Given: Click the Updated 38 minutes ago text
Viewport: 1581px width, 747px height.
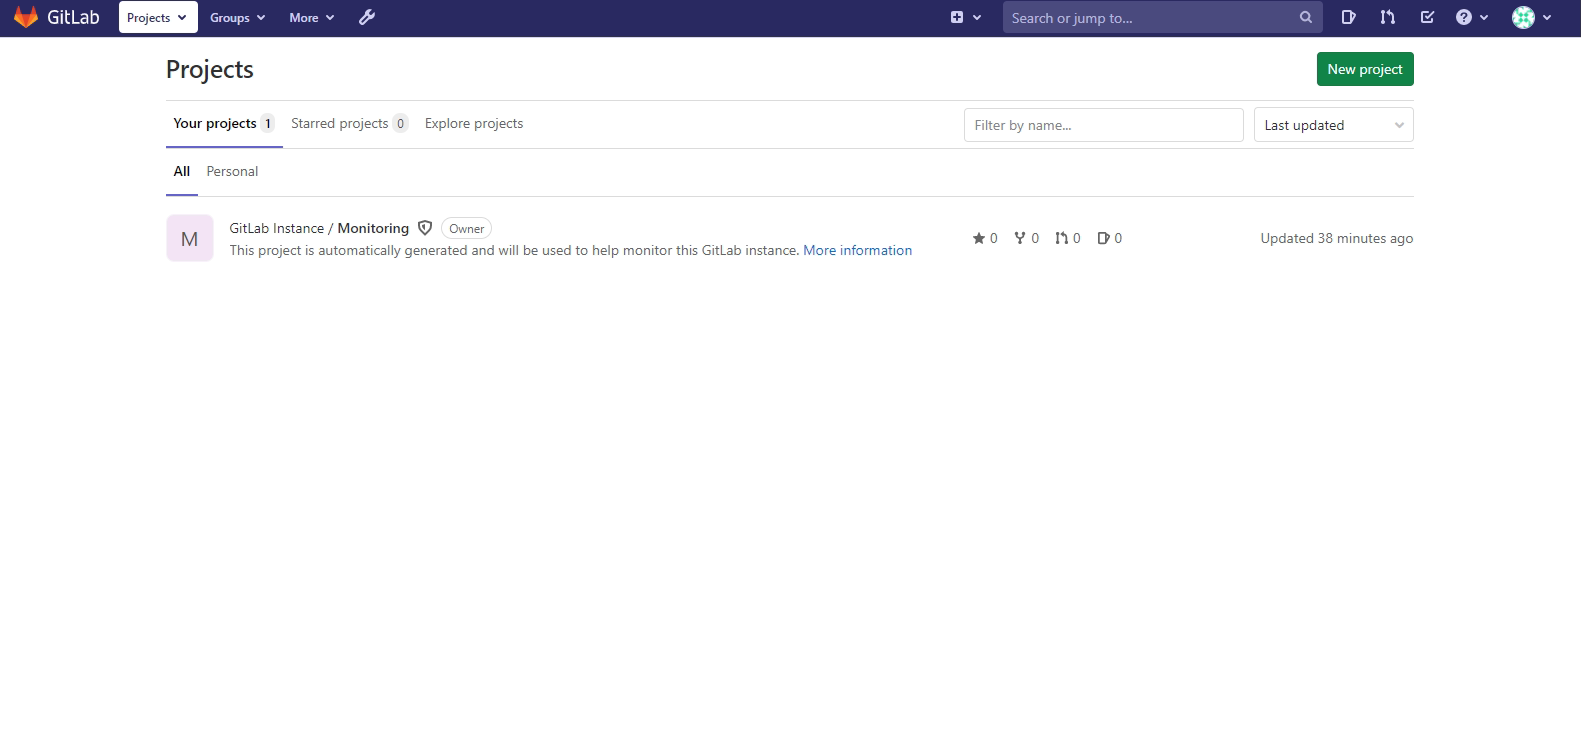Looking at the screenshot, I should [x=1336, y=238].
